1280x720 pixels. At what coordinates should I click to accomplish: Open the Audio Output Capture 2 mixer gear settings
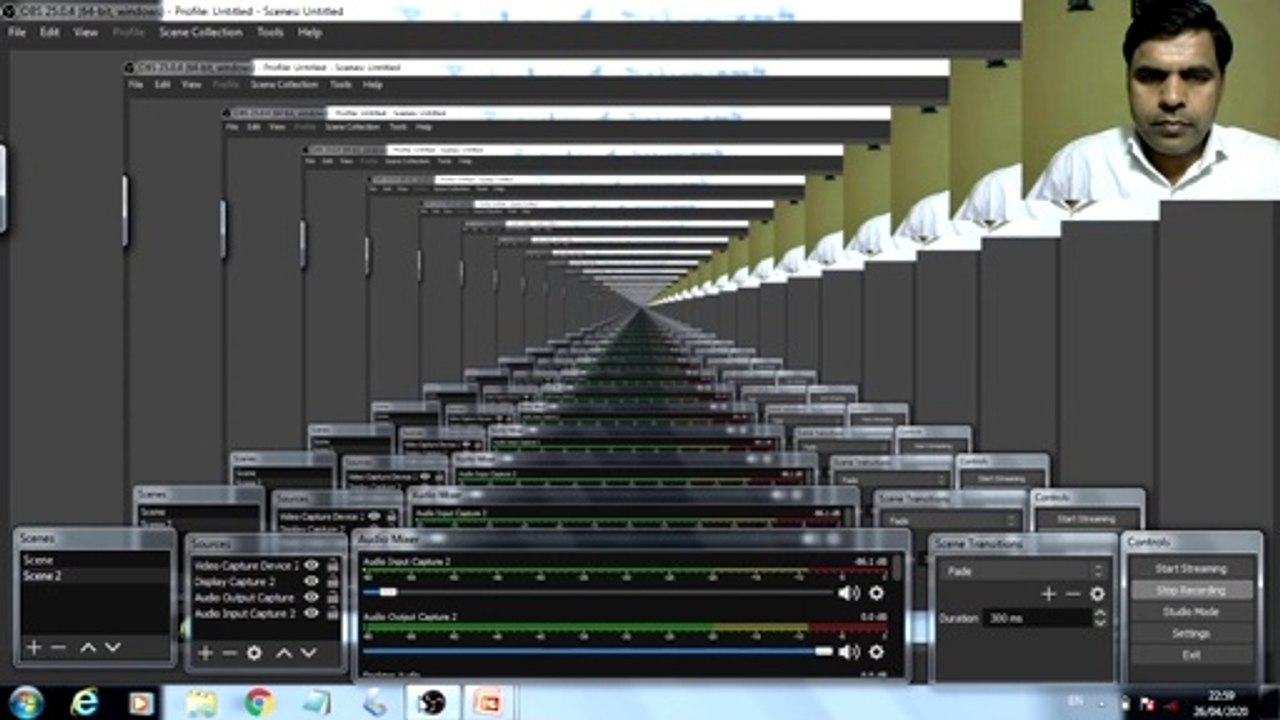coord(876,652)
